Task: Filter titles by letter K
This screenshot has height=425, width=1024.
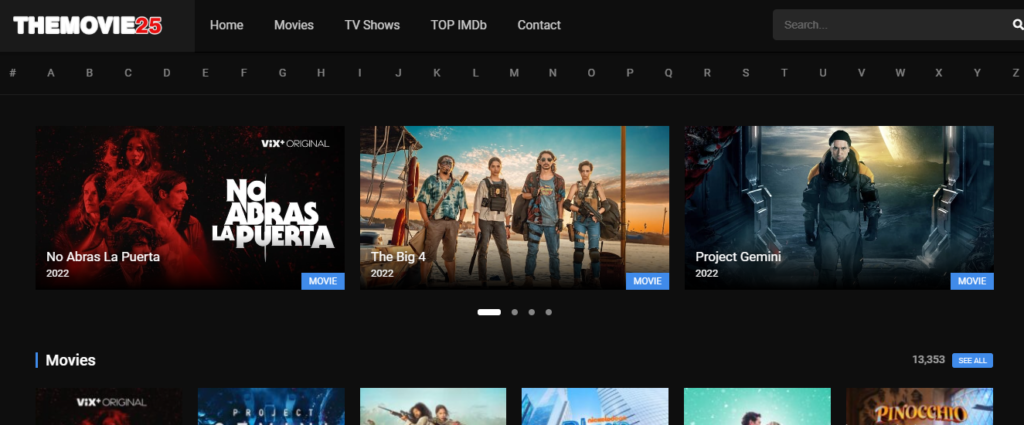Action: (437, 72)
